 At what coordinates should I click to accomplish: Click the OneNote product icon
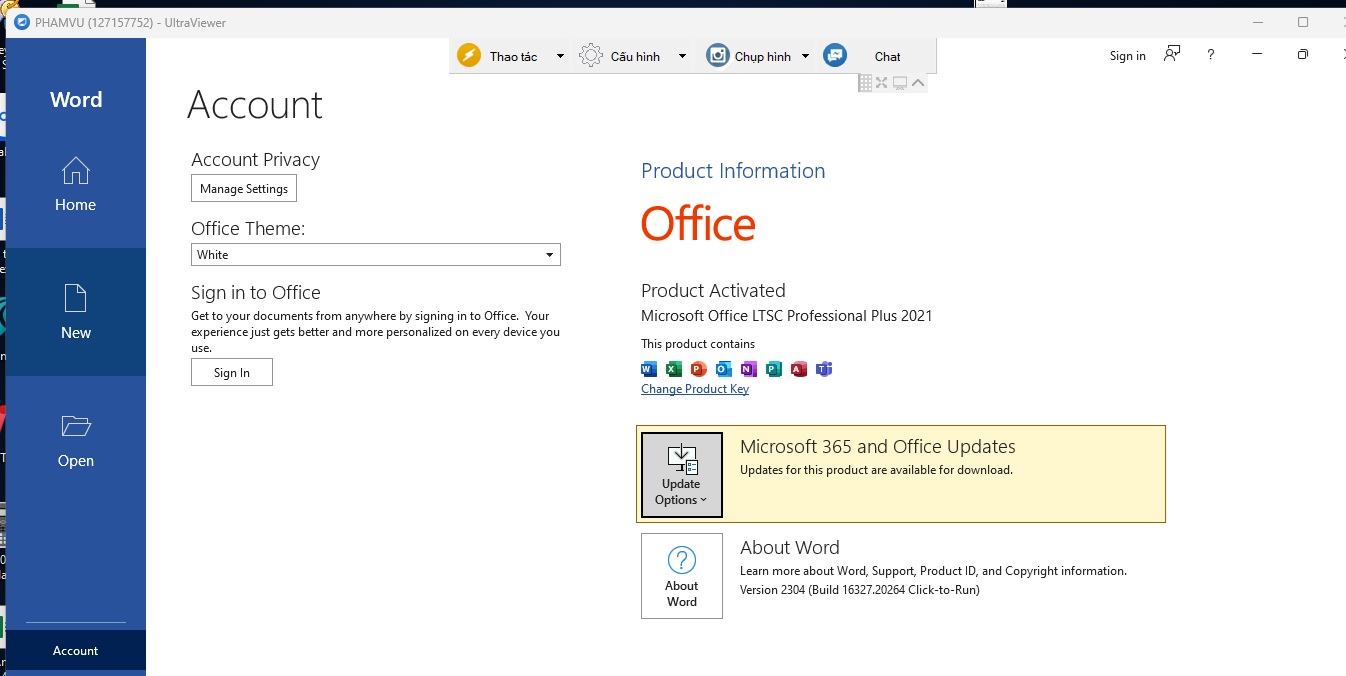pyautogui.click(x=749, y=369)
